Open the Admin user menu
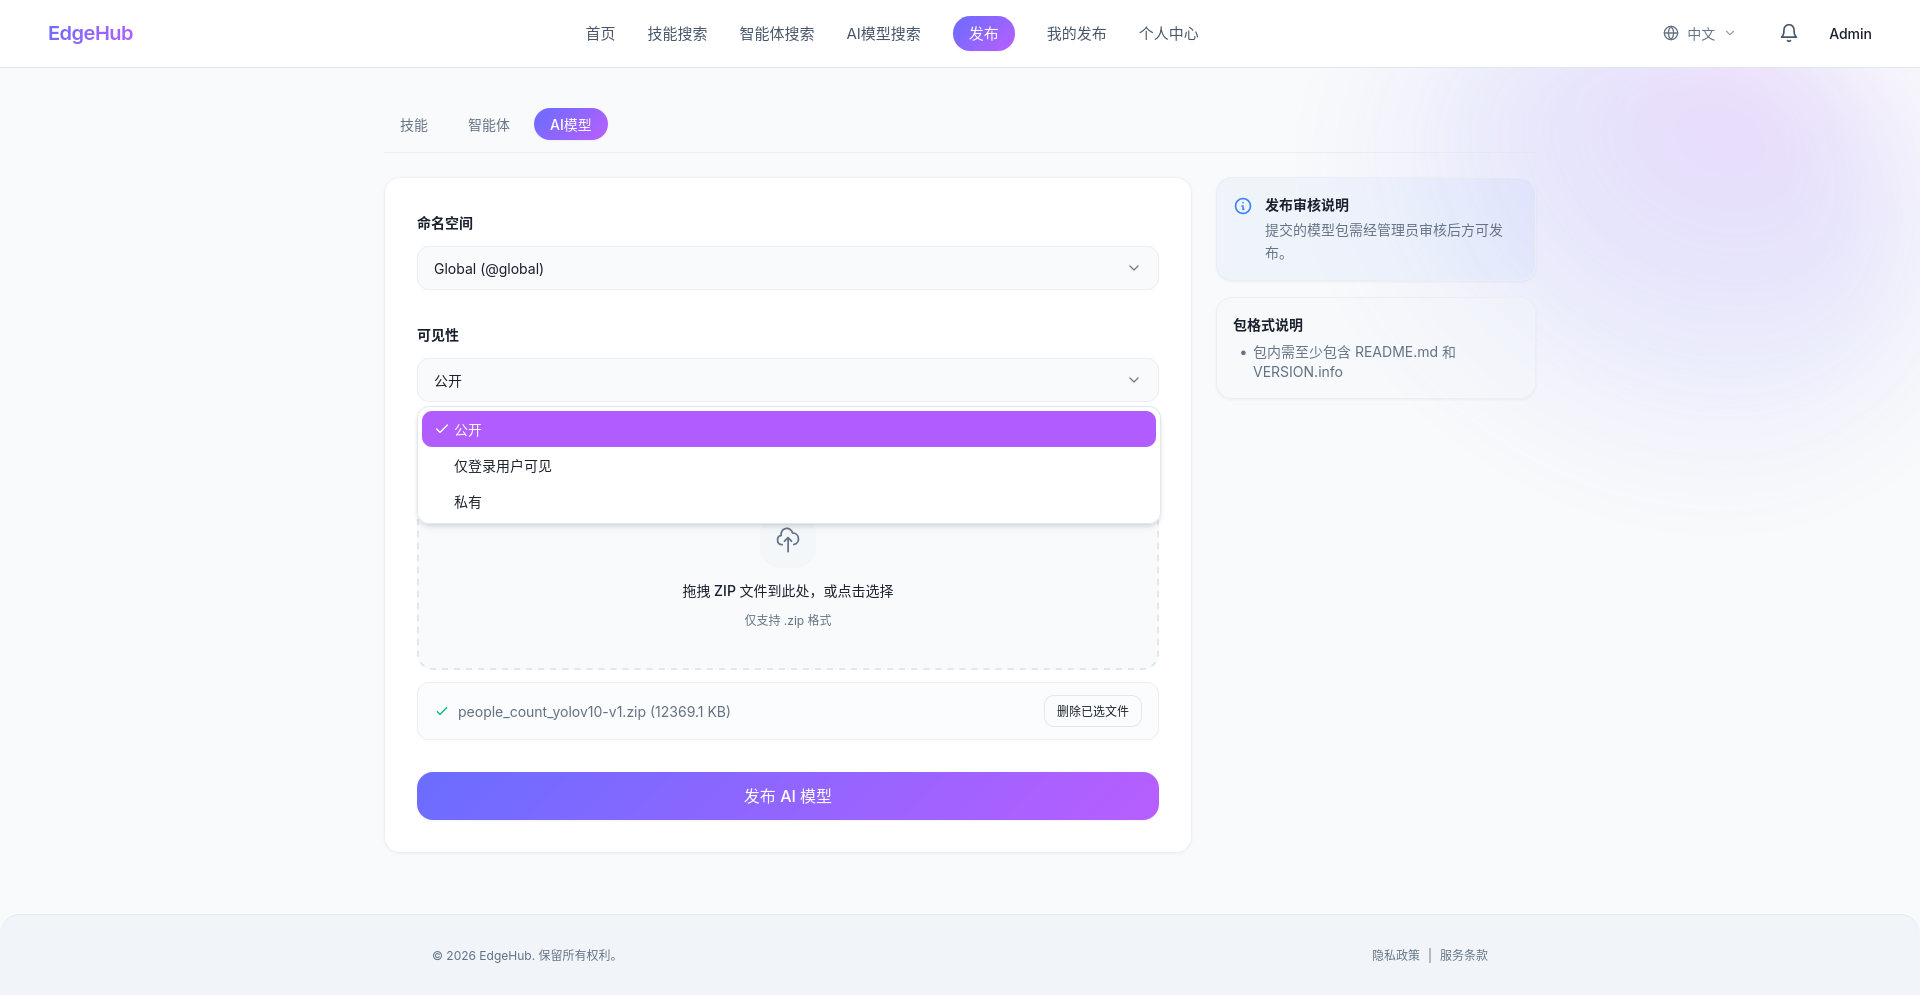 [1850, 34]
